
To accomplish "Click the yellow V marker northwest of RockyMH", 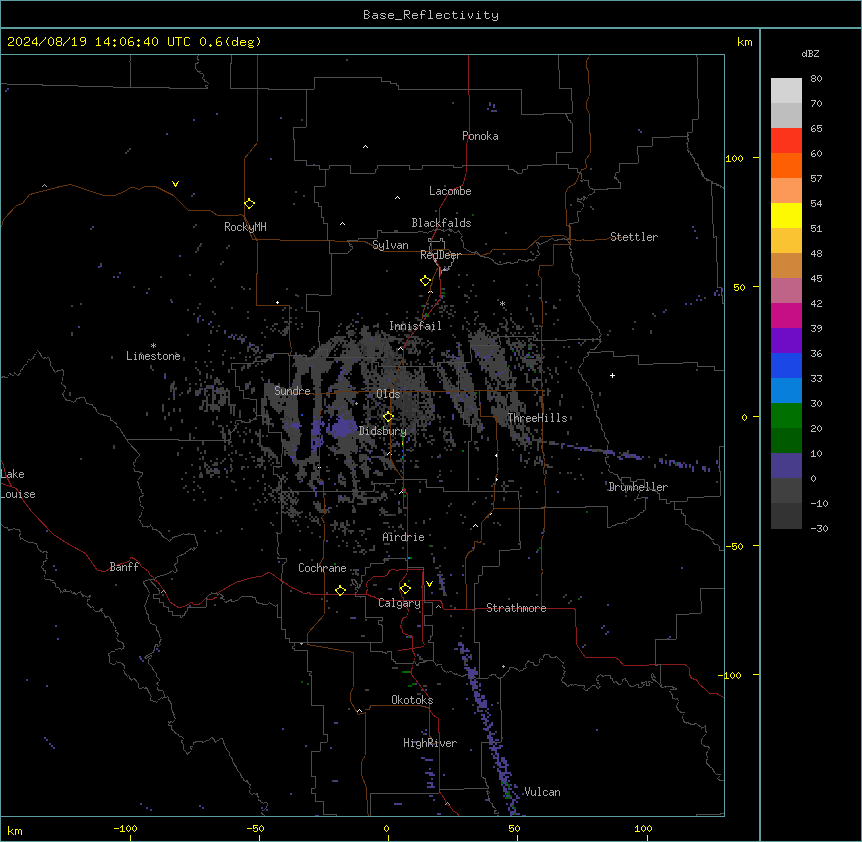I will (175, 184).
